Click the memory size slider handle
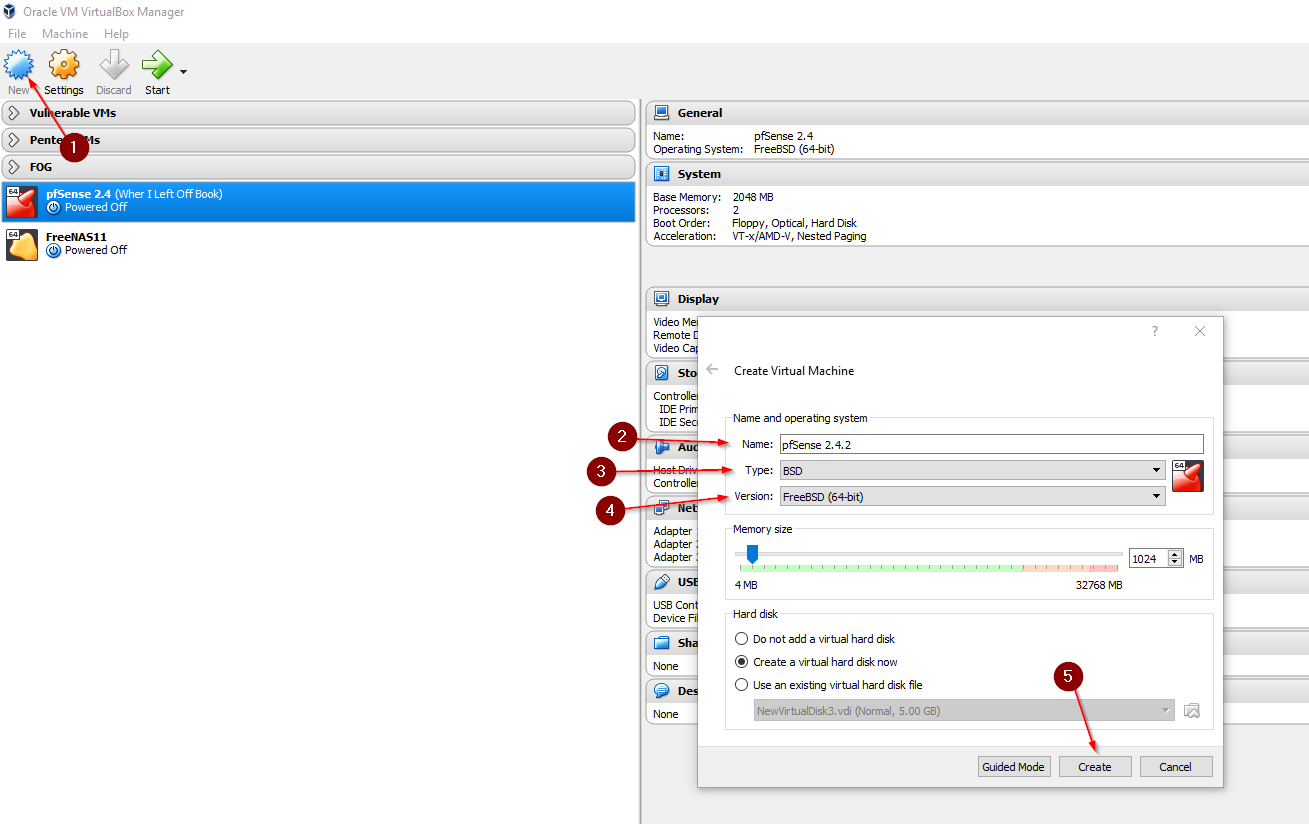The image size is (1309, 824). (752, 554)
